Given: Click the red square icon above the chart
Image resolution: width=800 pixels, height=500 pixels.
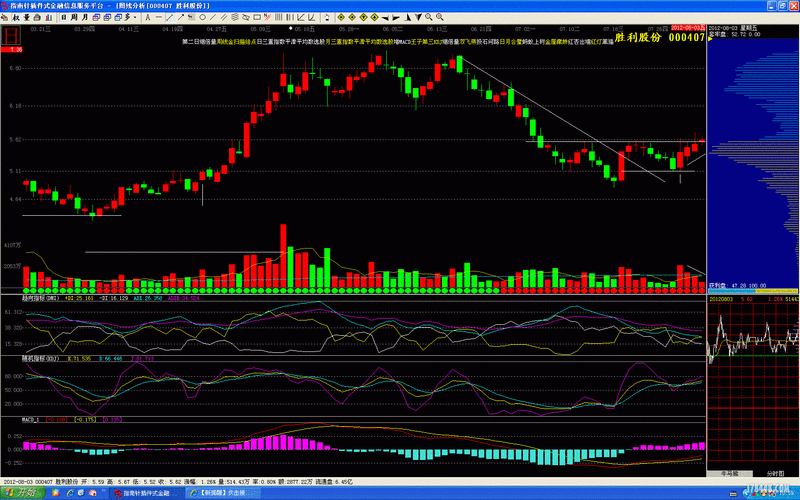Looking at the screenshot, I should pos(11,36).
